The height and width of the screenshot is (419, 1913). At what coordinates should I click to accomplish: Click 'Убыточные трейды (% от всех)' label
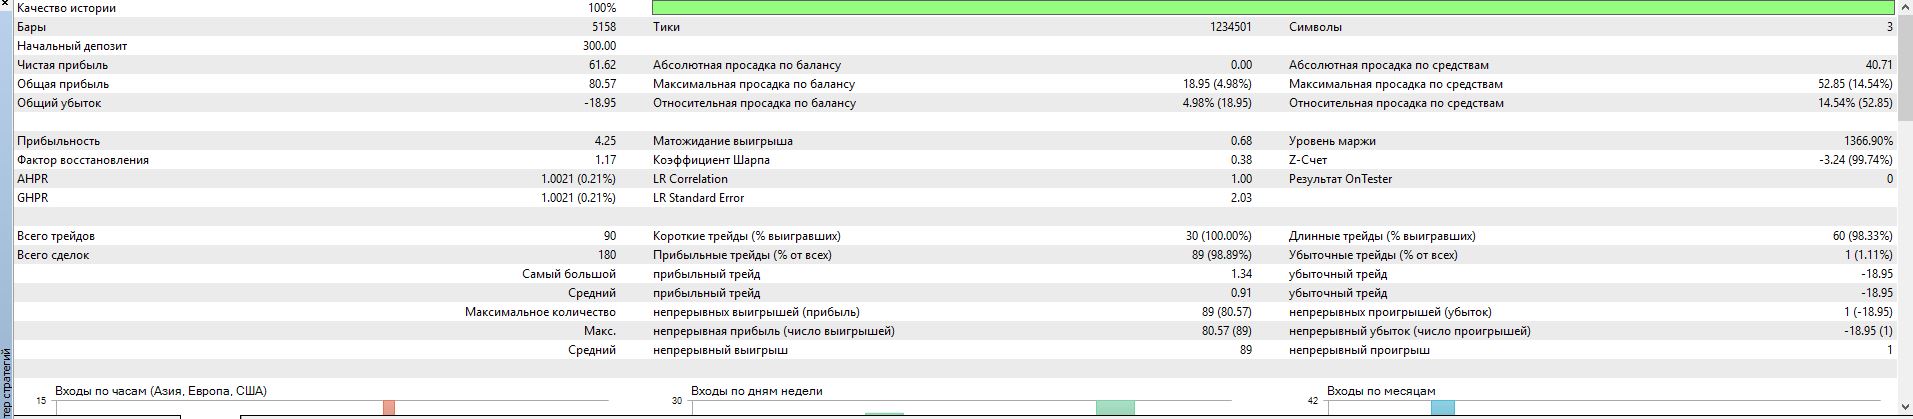(x=1373, y=255)
